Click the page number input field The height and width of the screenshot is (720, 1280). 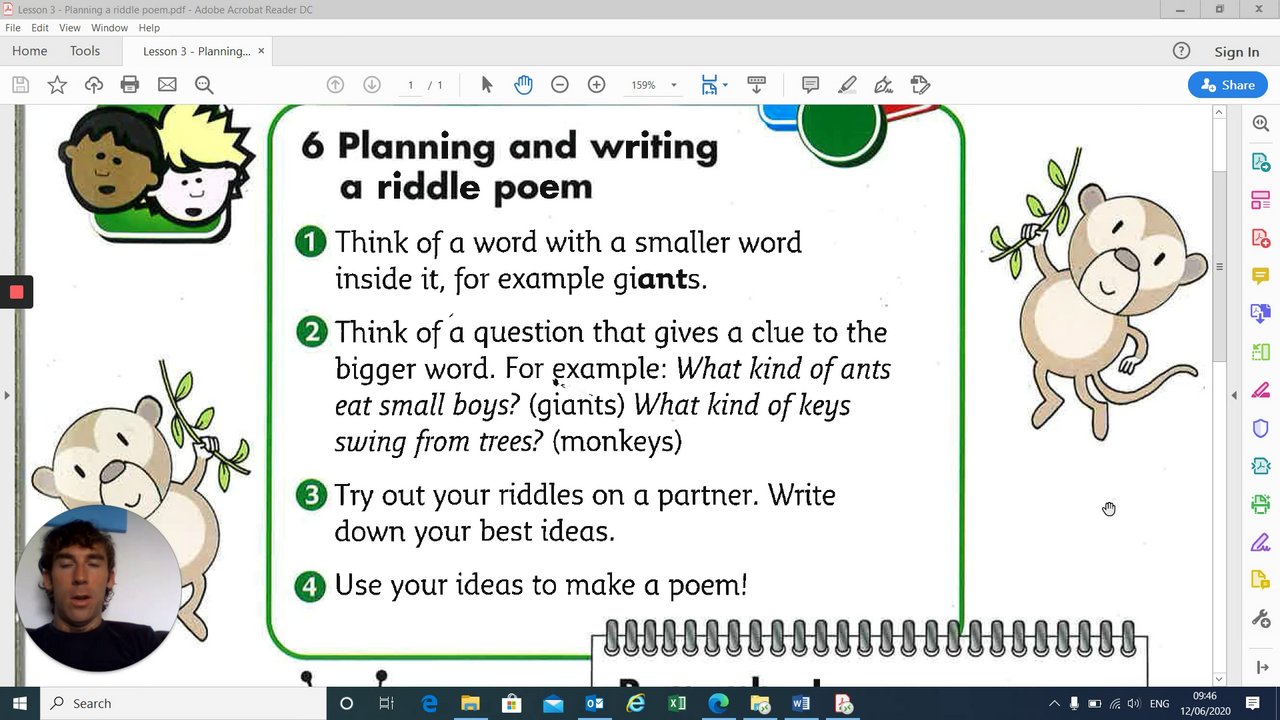coord(410,85)
